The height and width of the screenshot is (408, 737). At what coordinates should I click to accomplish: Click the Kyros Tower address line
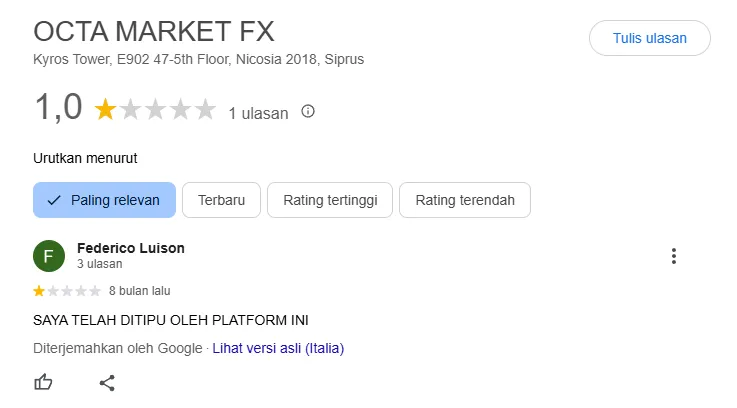coord(198,59)
